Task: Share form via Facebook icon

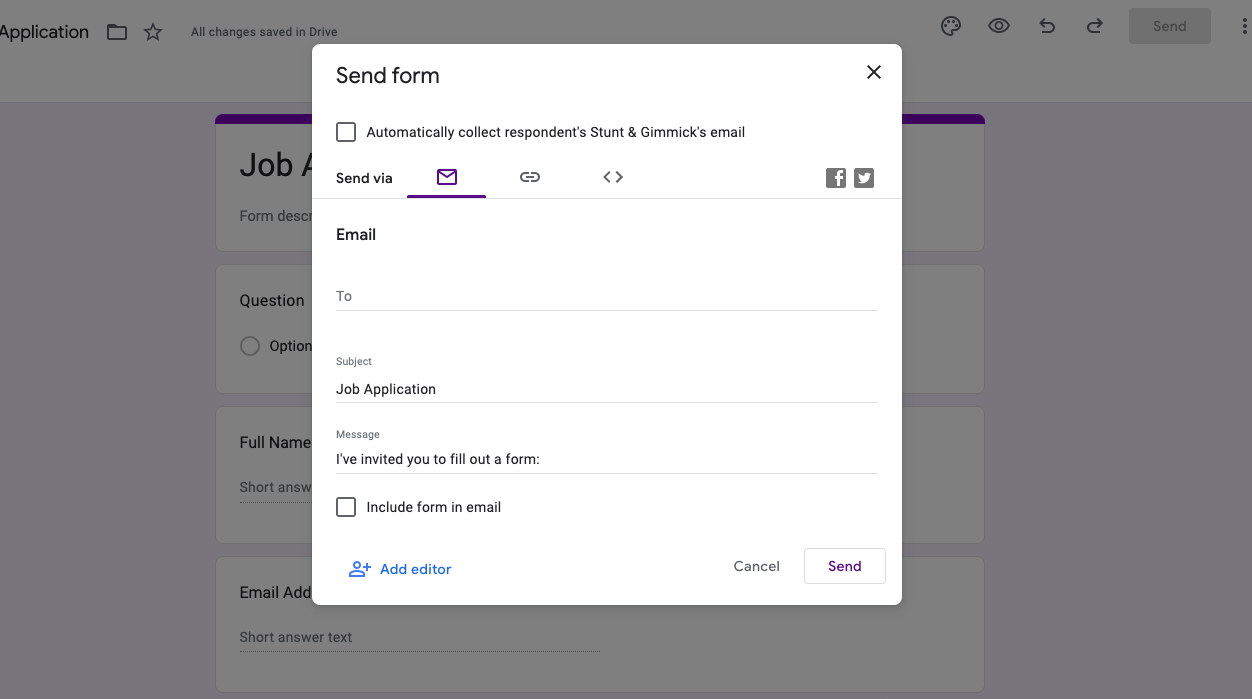Action: point(836,178)
